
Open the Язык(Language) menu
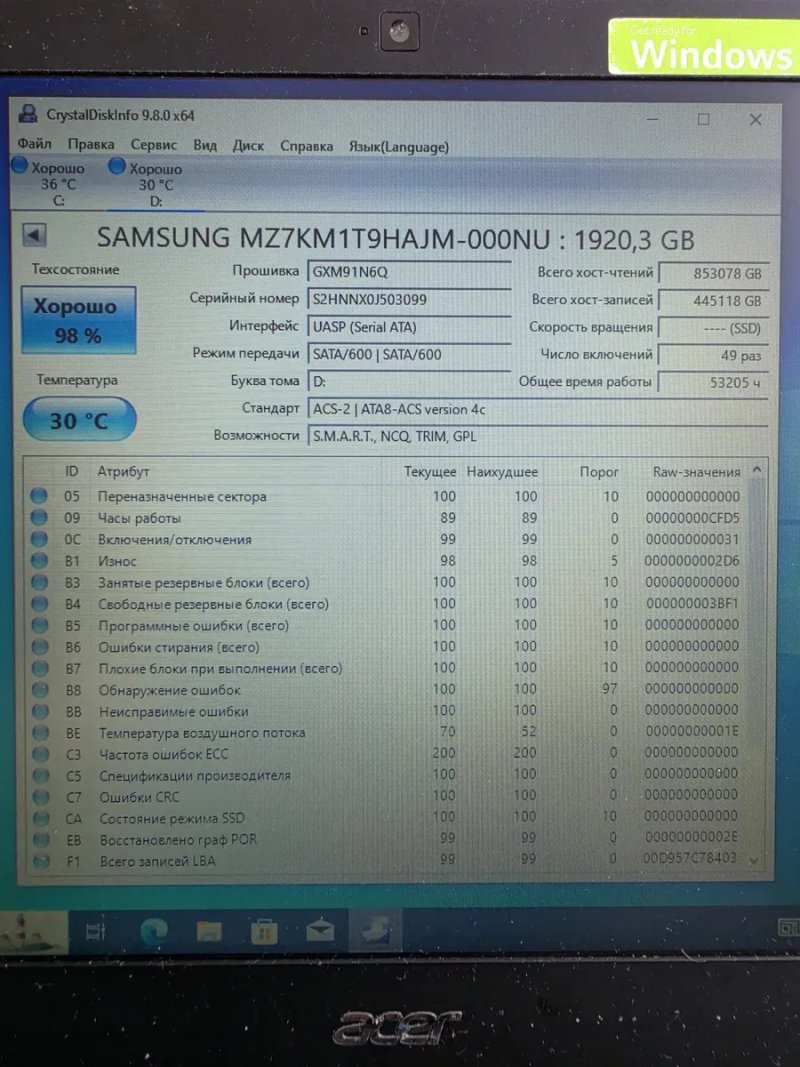click(x=399, y=147)
